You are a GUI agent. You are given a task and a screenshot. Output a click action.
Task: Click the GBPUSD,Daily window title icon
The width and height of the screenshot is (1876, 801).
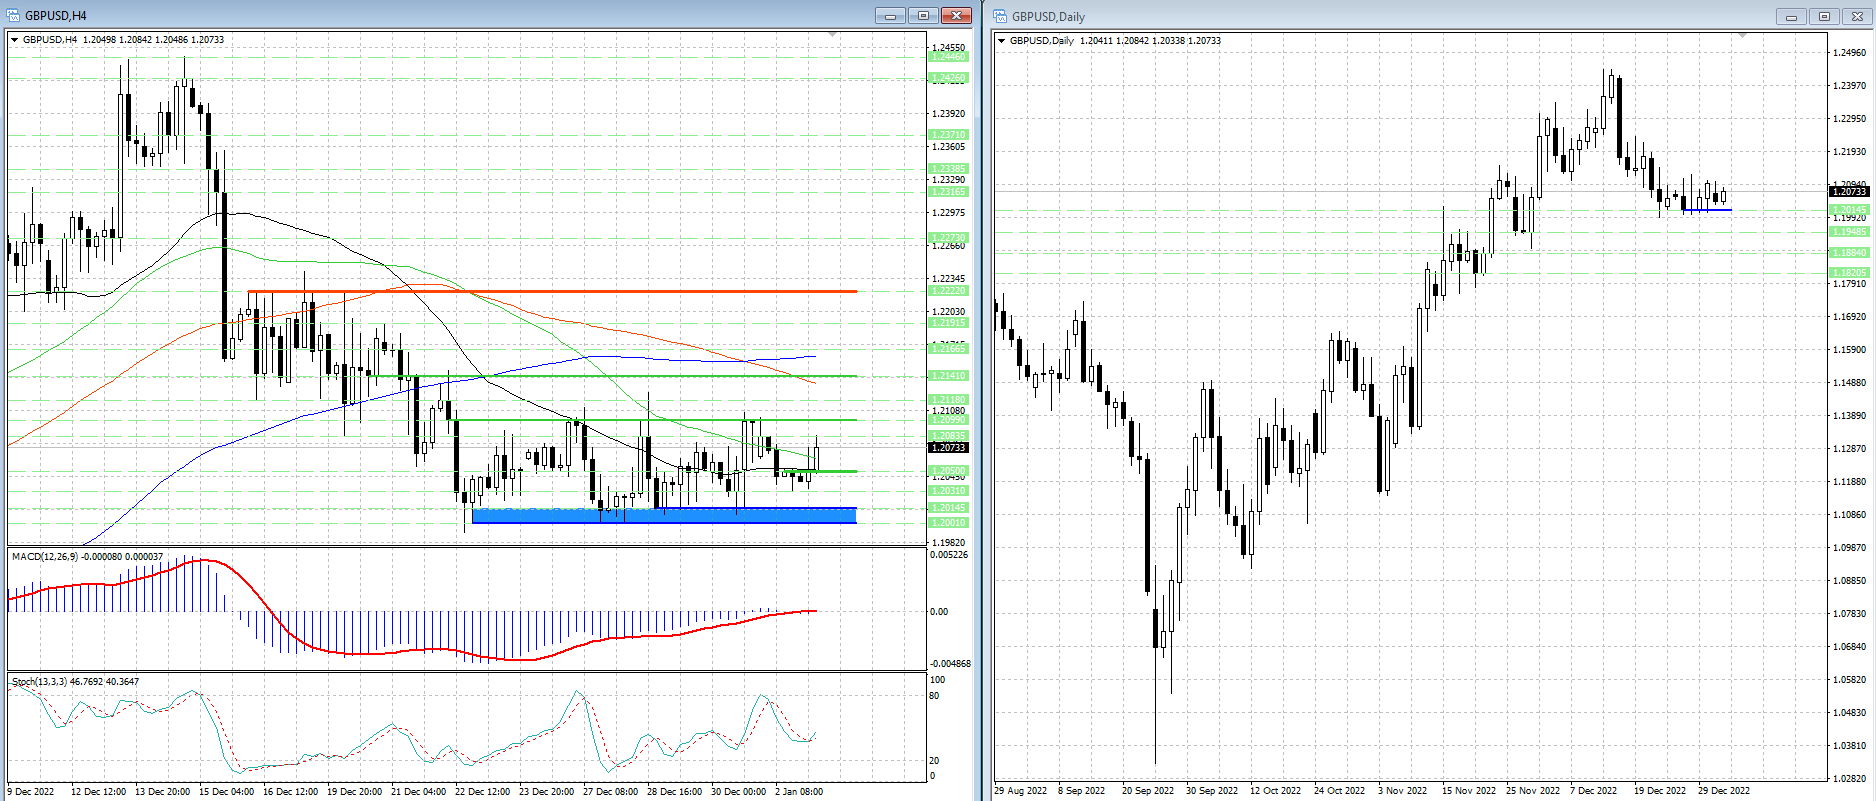(1000, 16)
